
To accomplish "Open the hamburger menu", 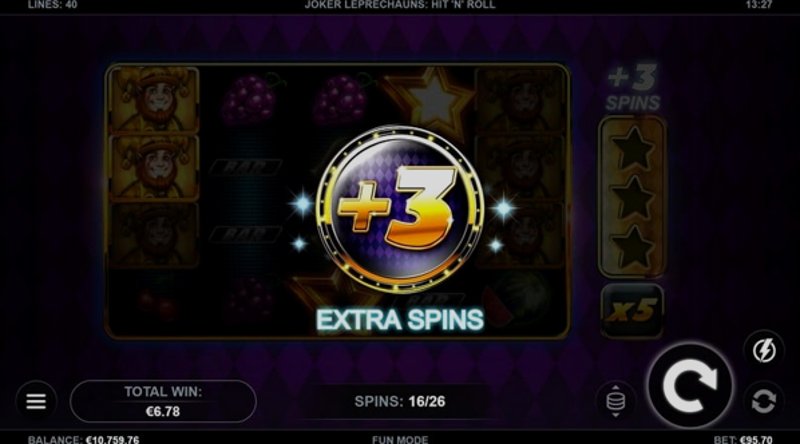I will 36,401.
